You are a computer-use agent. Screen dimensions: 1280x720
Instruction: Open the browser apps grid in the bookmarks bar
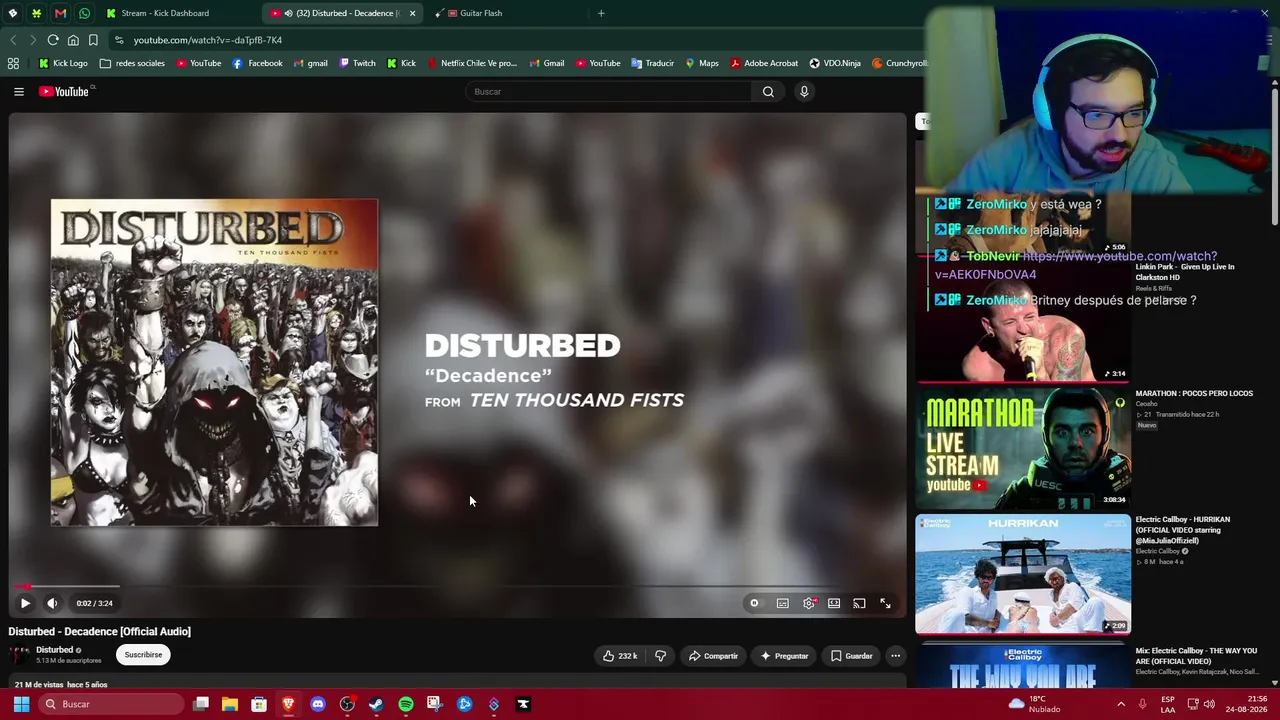tap(13, 63)
